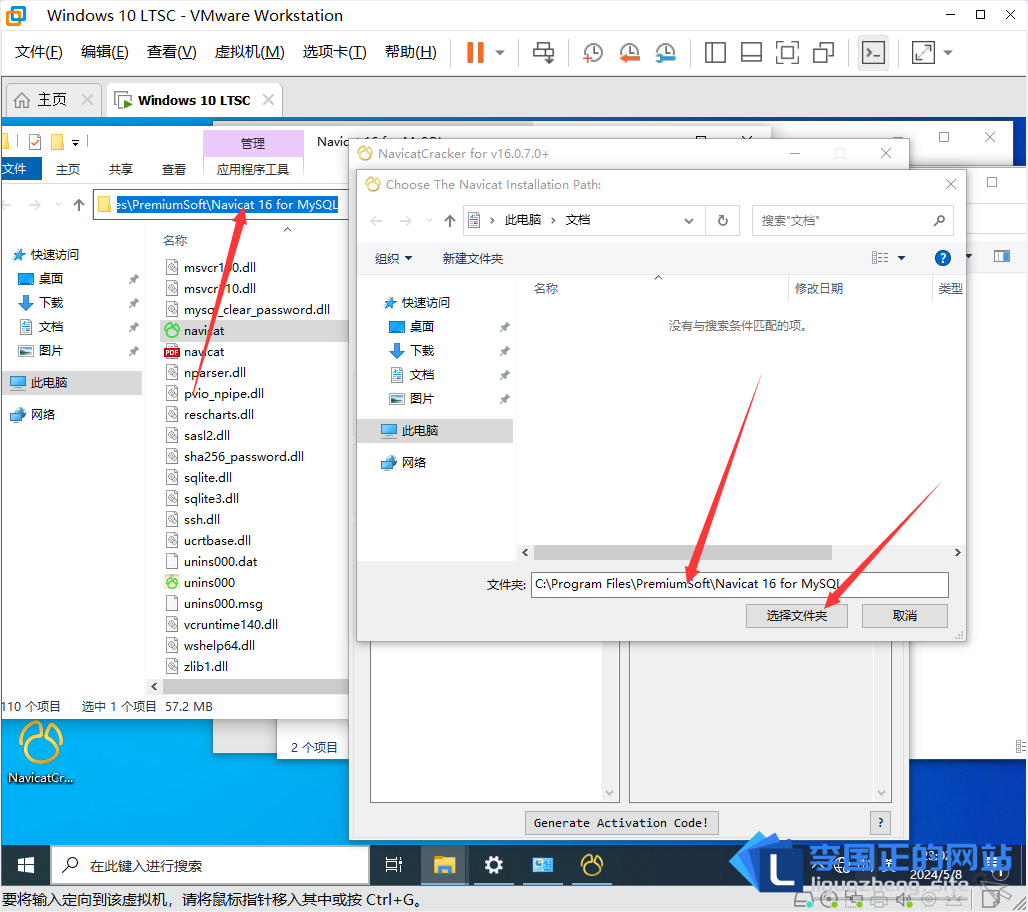This screenshot has width=1028, height=912.
Task: Select 此电脑 in folder chooser navigation pane
Action: coord(420,431)
